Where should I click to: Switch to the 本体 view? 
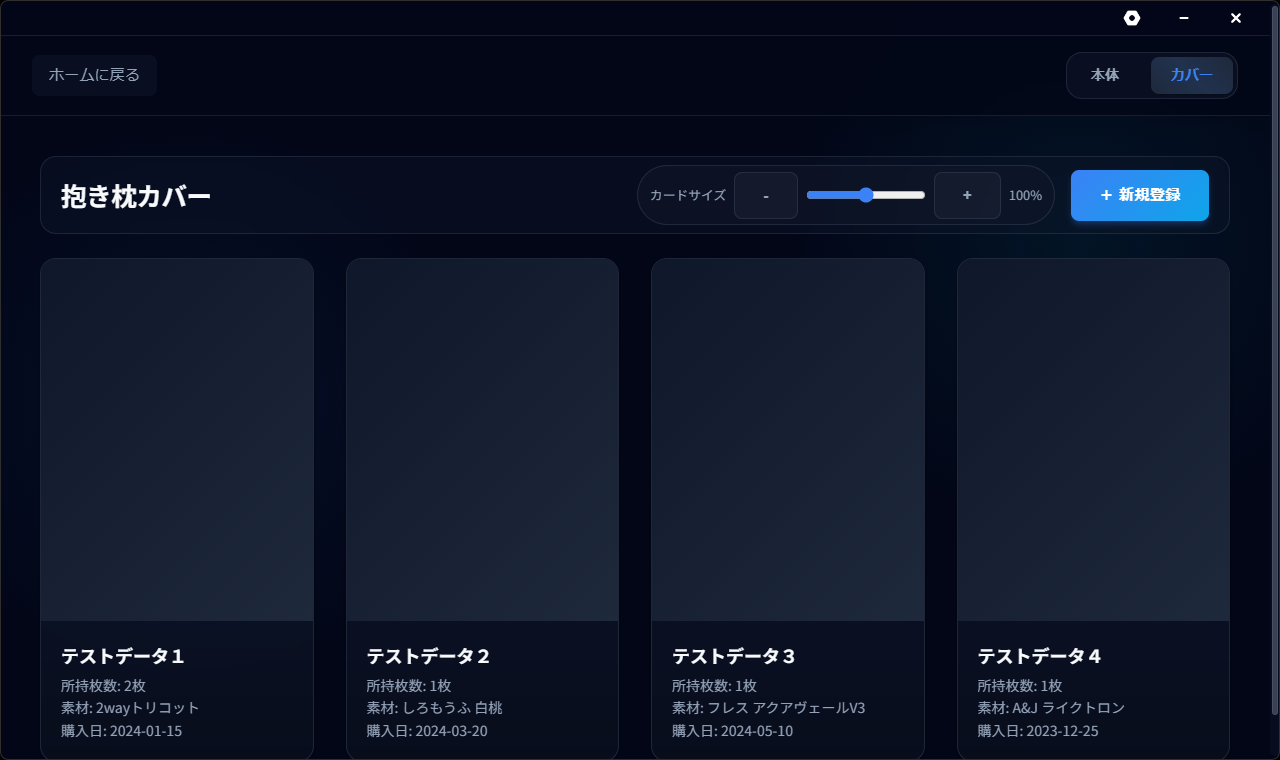(x=1105, y=75)
